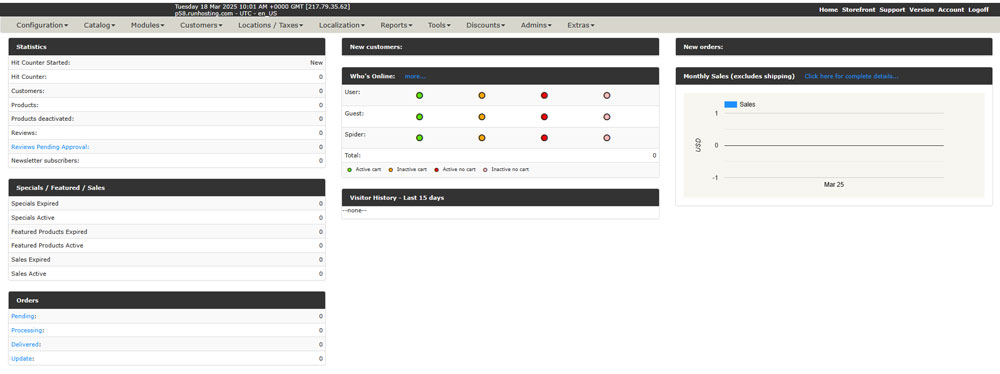Open the Modules dropdown
The width and height of the screenshot is (1000, 374).
coord(147,26)
